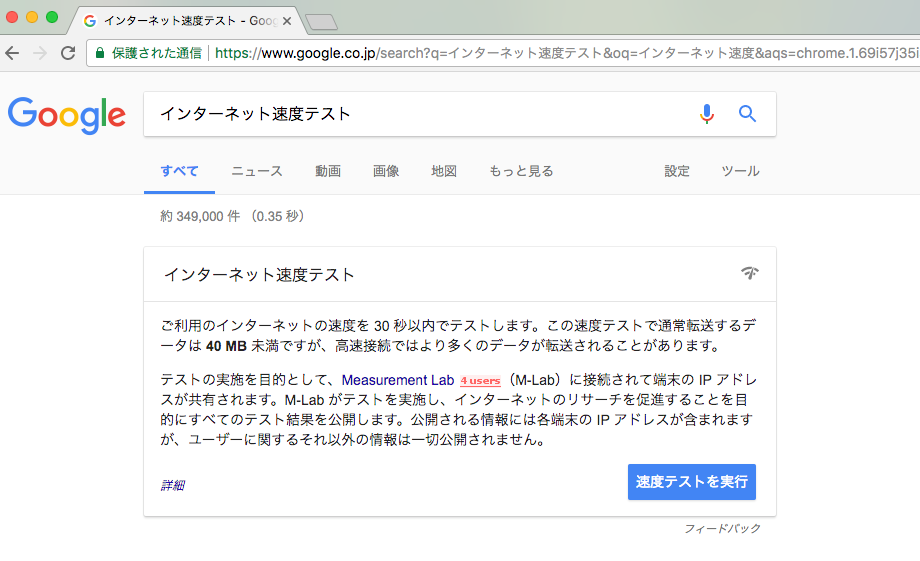
Task: Close the Google search browser tab
Action: point(287,21)
